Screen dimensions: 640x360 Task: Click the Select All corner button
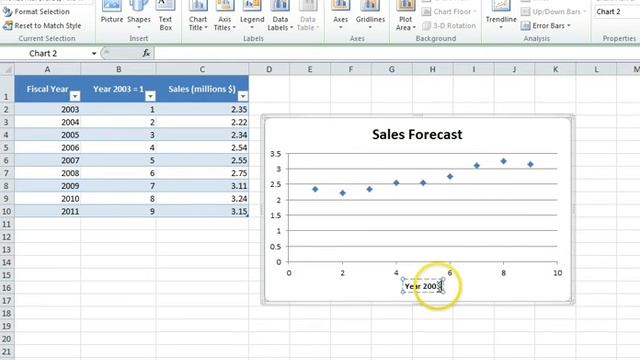tap(7, 69)
